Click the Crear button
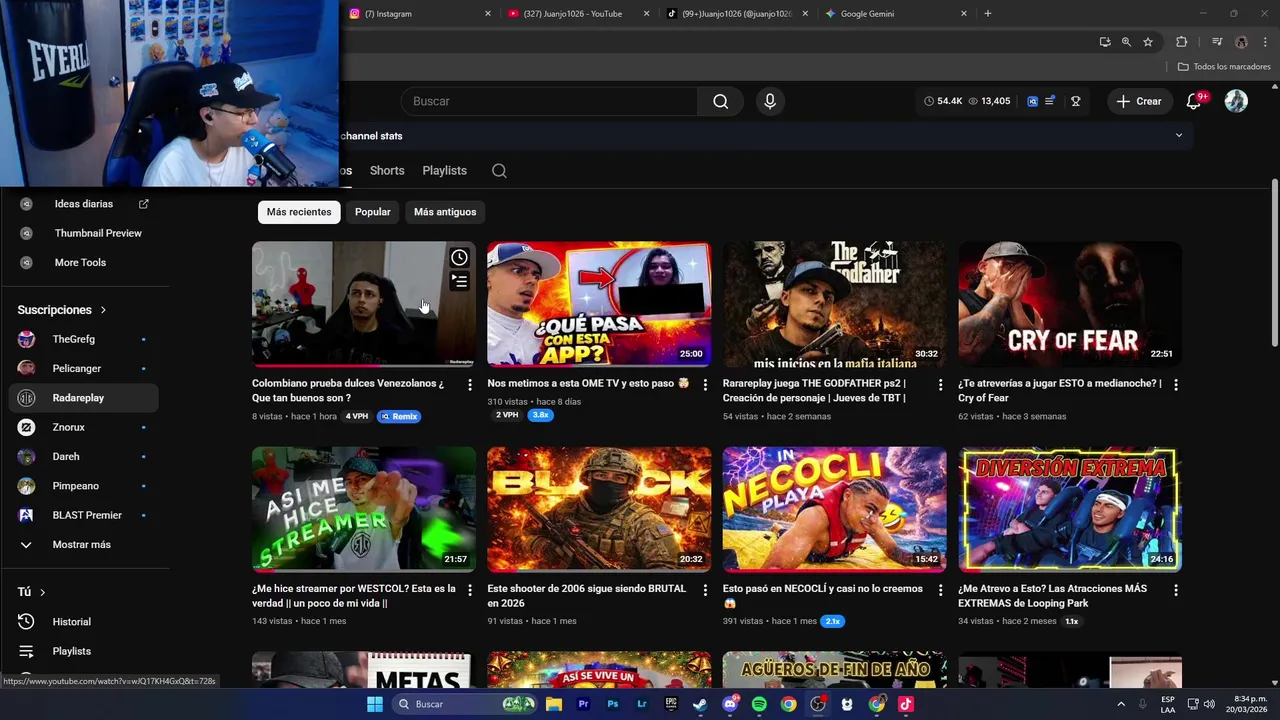Viewport: 1280px width, 720px height. click(x=1139, y=101)
